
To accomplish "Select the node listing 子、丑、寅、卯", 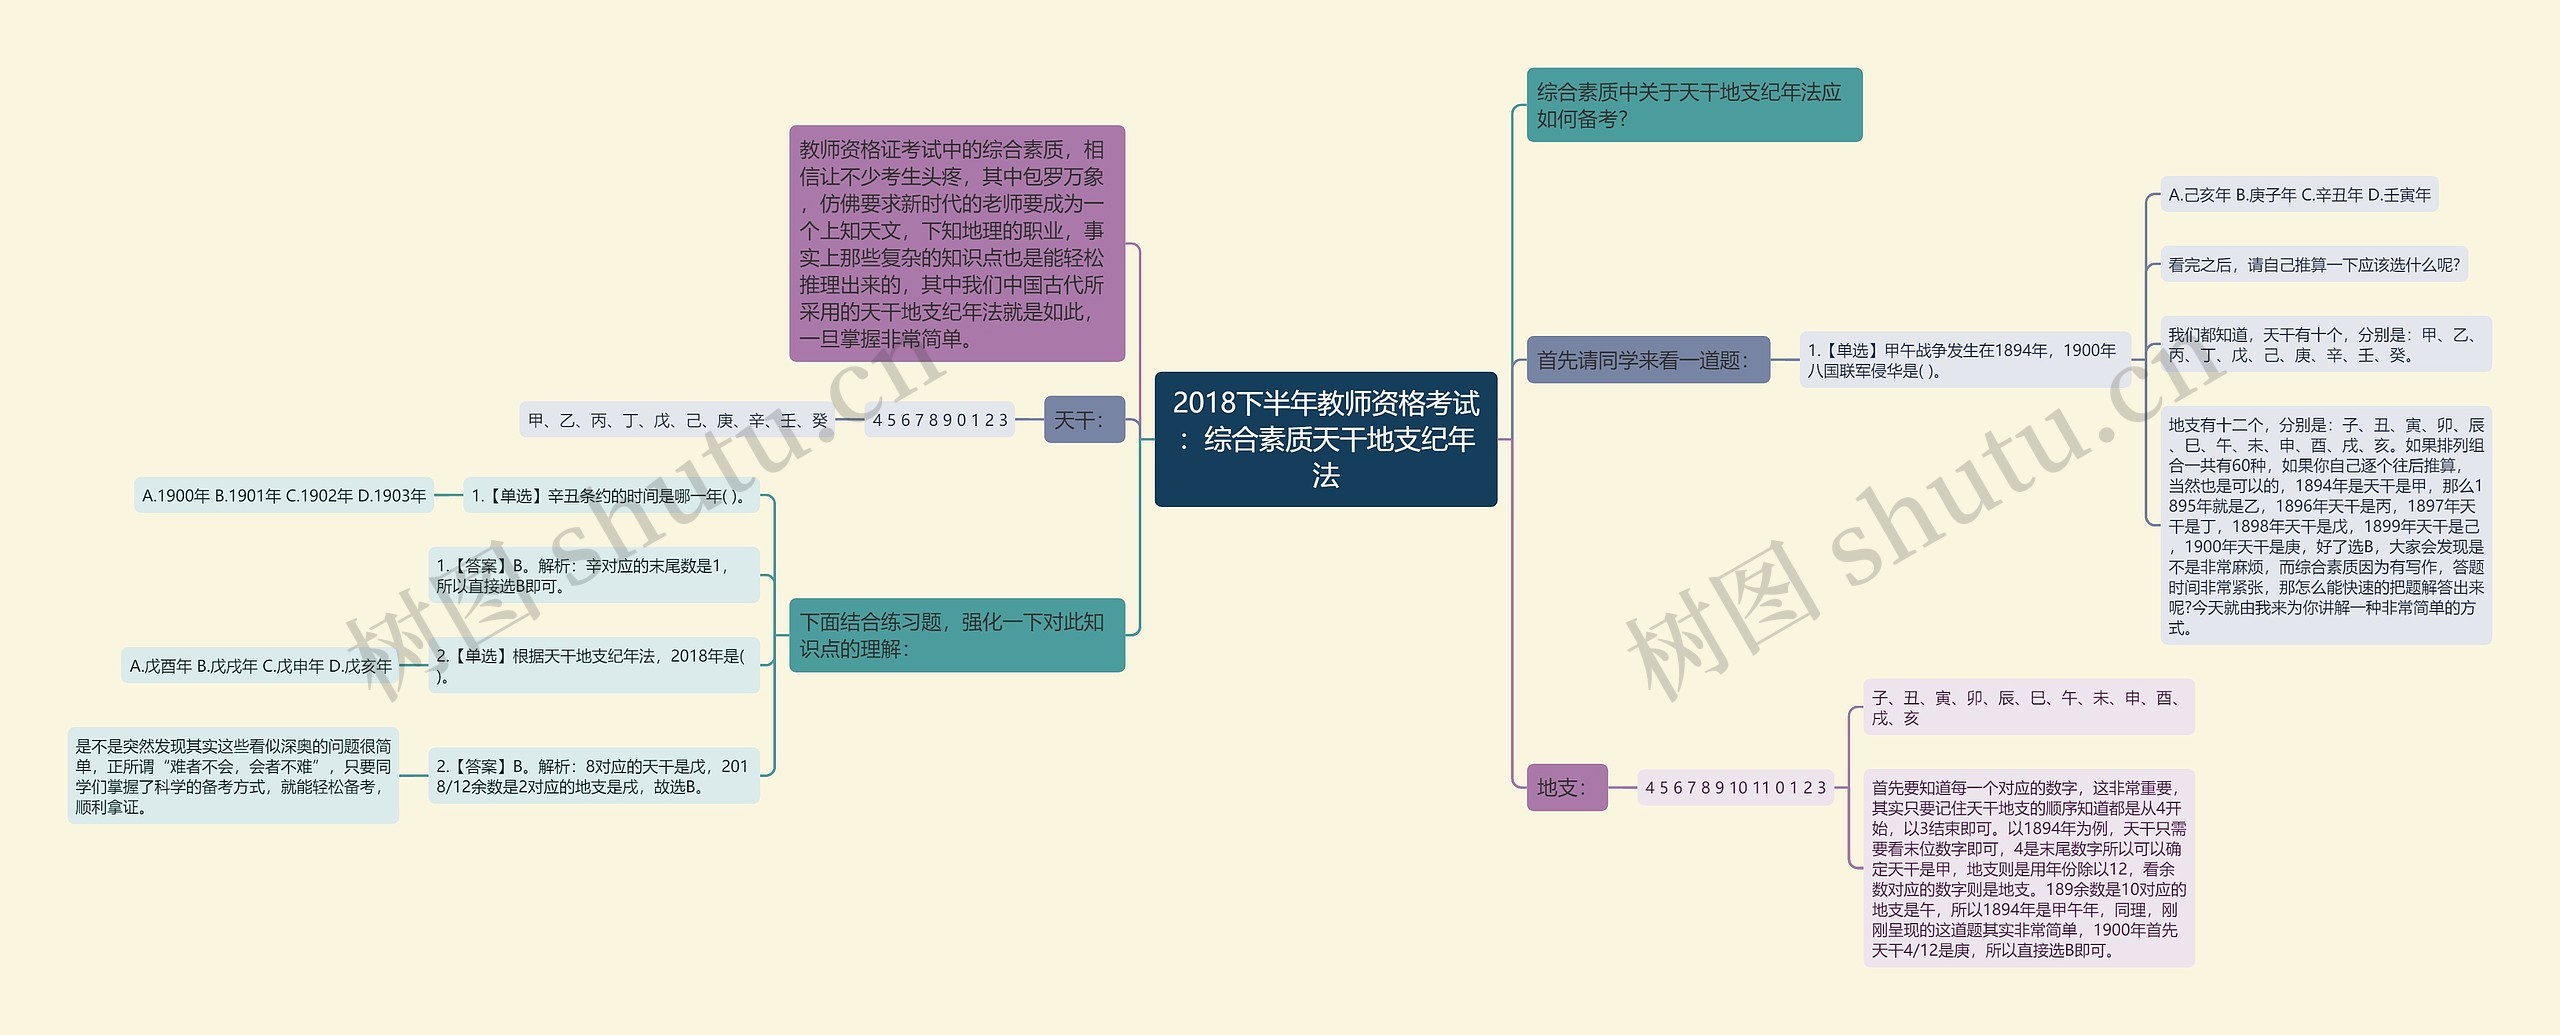I will coord(2028,707).
